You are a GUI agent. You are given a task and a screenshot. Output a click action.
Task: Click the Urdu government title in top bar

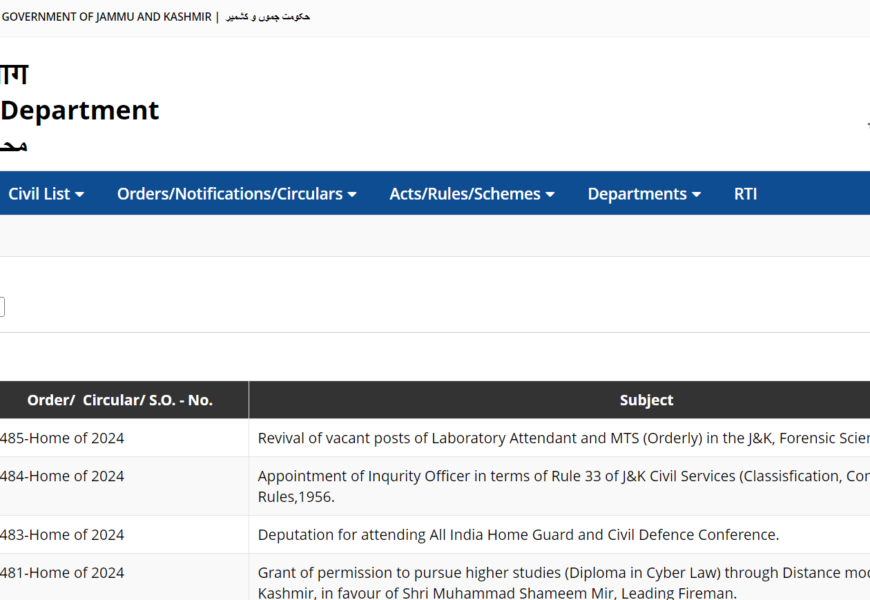pyautogui.click(x=268, y=17)
